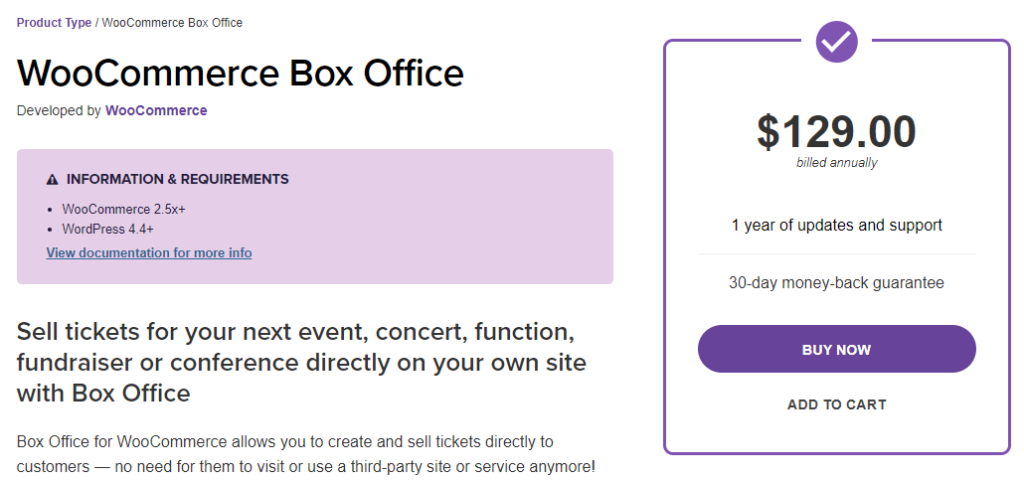Click the Box Office for WooCommerce description paragraph
Screen dimensions: 1024x480
(x=306, y=455)
